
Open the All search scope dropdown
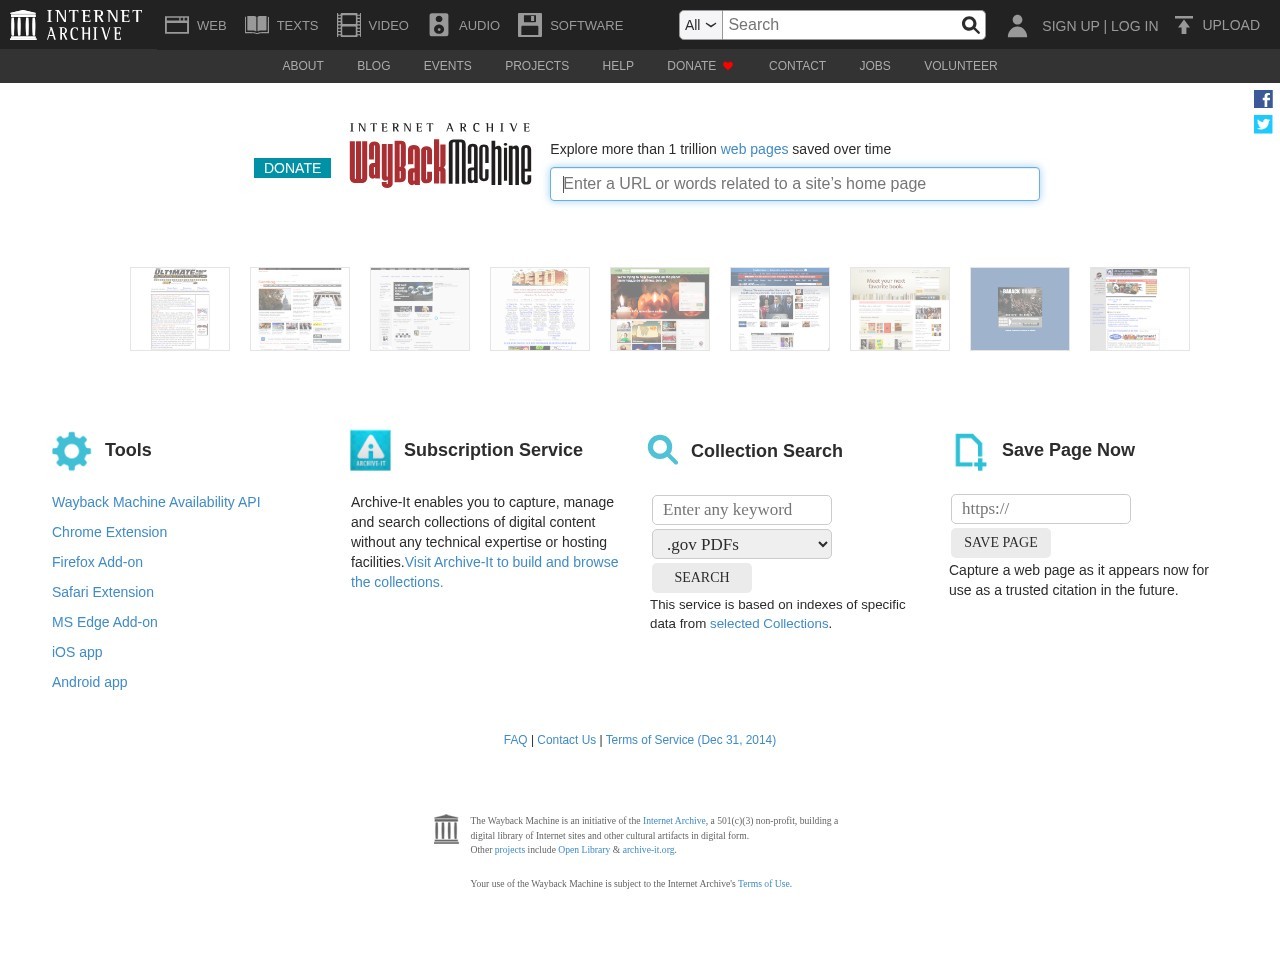click(700, 25)
